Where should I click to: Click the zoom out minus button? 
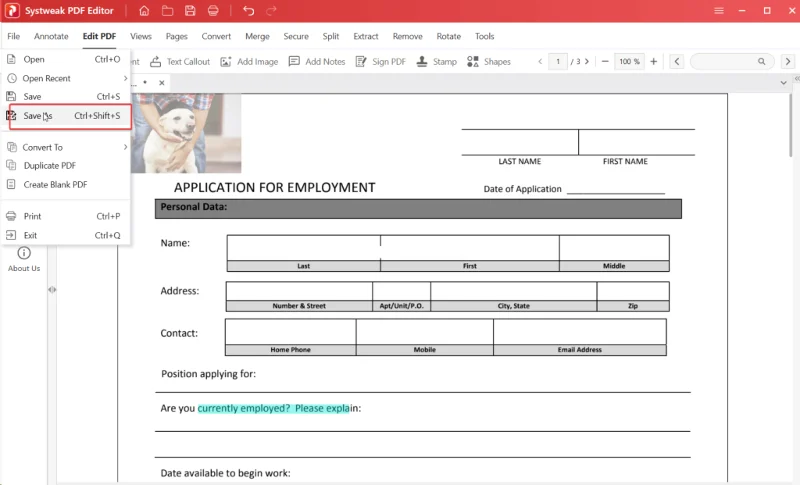pos(605,62)
